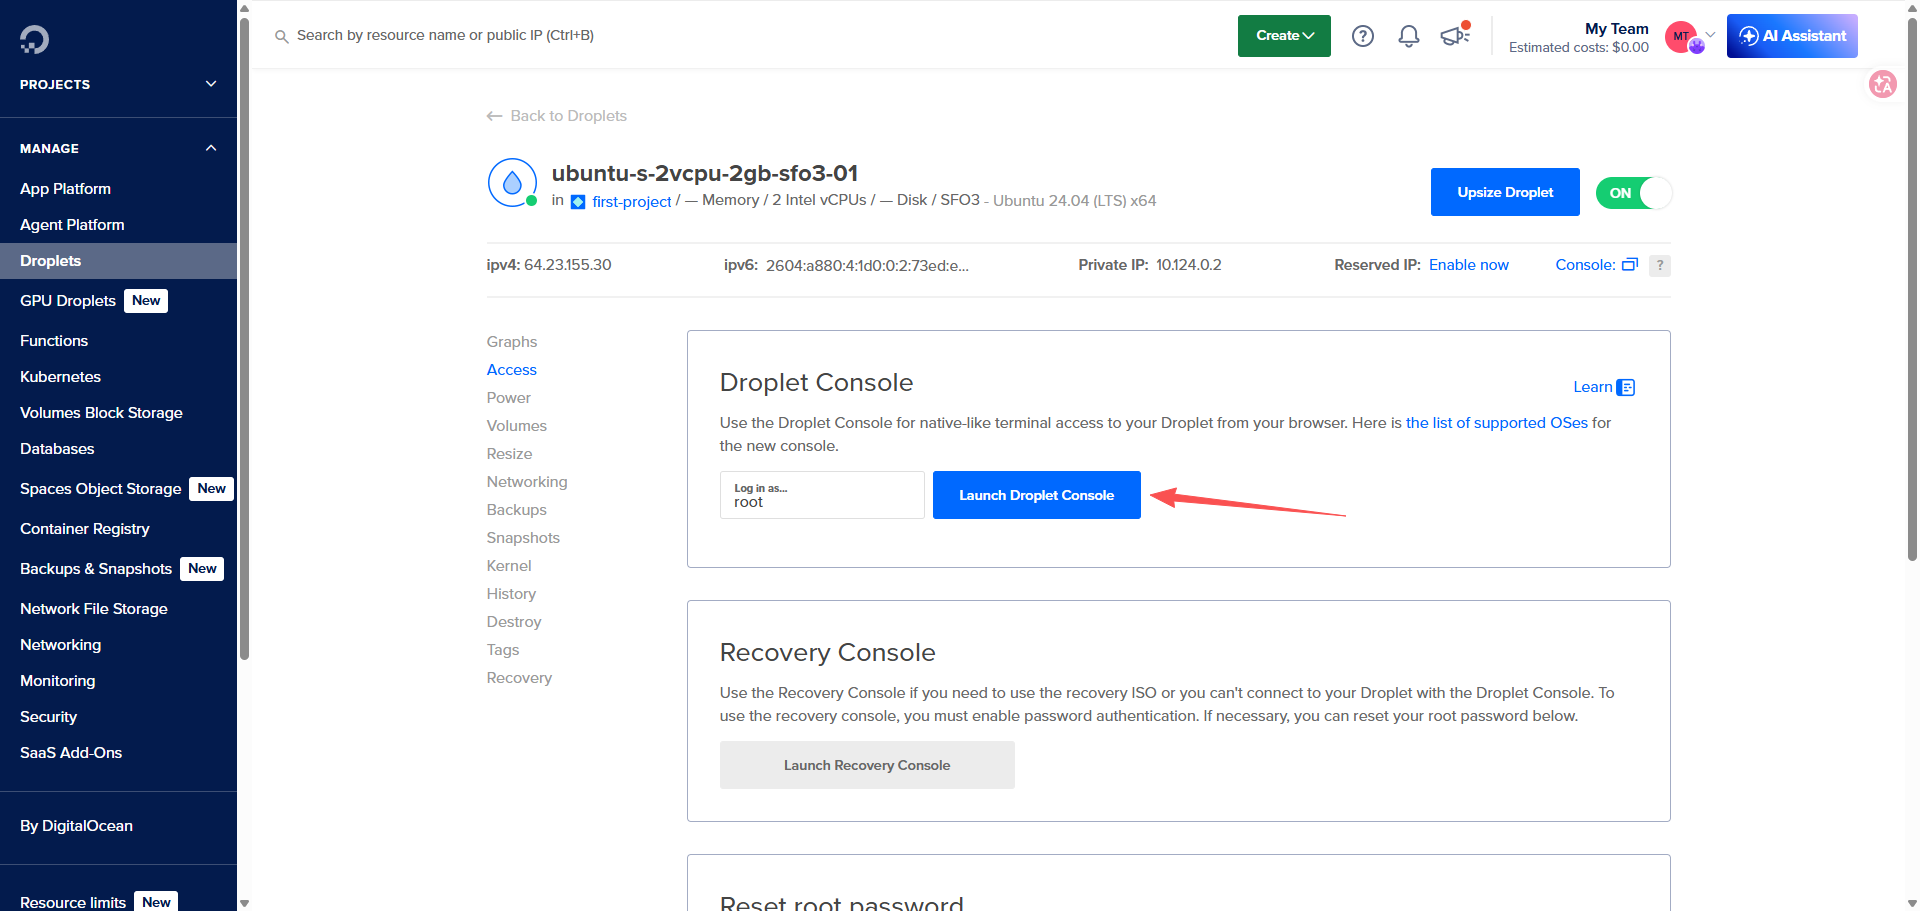Switch to the Tags tab
Screen dimensions: 1920x911
pyautogui.click(x=503, y=650)
